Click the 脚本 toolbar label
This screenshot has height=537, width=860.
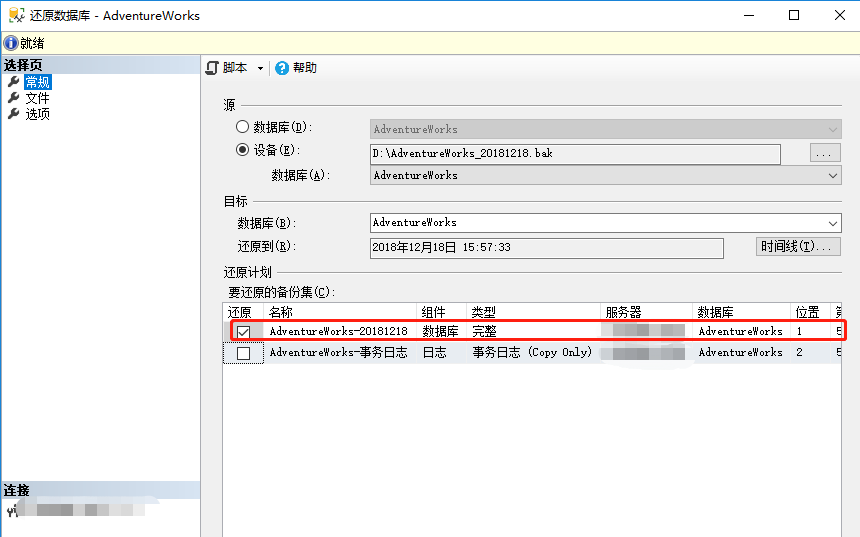pyautogui.click(x=235, y=68)
